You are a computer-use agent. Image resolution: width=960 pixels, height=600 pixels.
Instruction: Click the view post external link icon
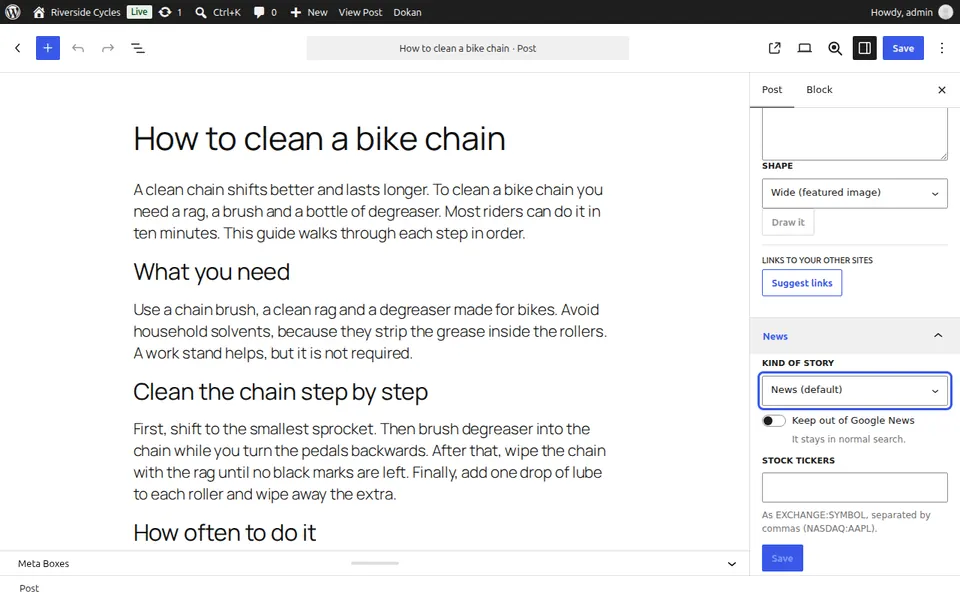click(x=774, y=48)
